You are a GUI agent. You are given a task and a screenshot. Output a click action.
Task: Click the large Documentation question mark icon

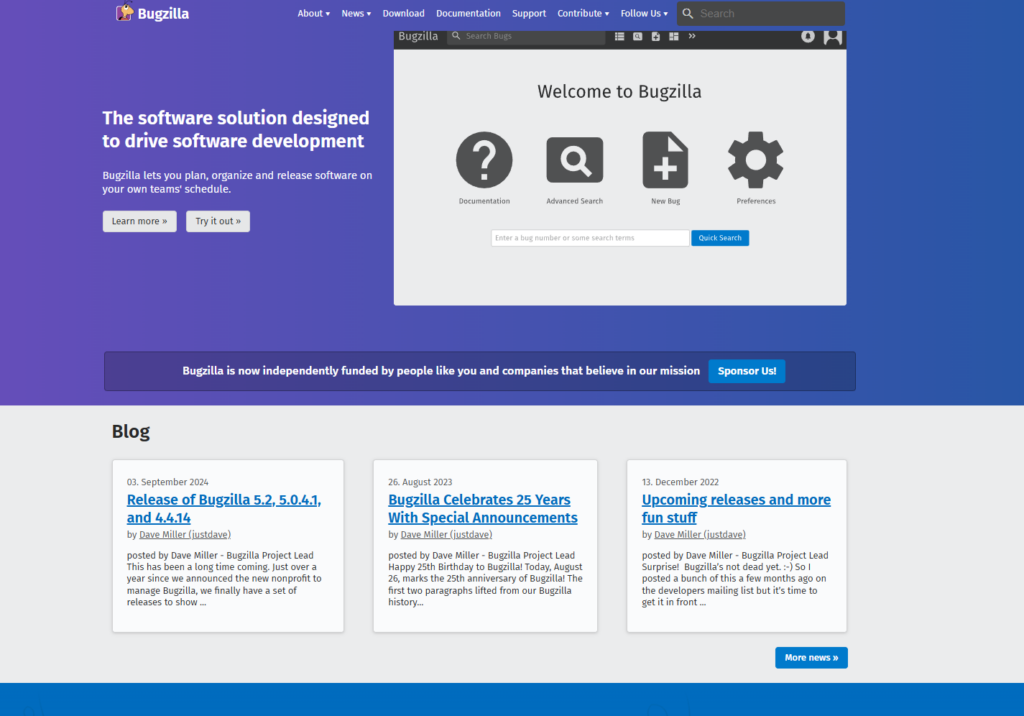coord(484,160)
